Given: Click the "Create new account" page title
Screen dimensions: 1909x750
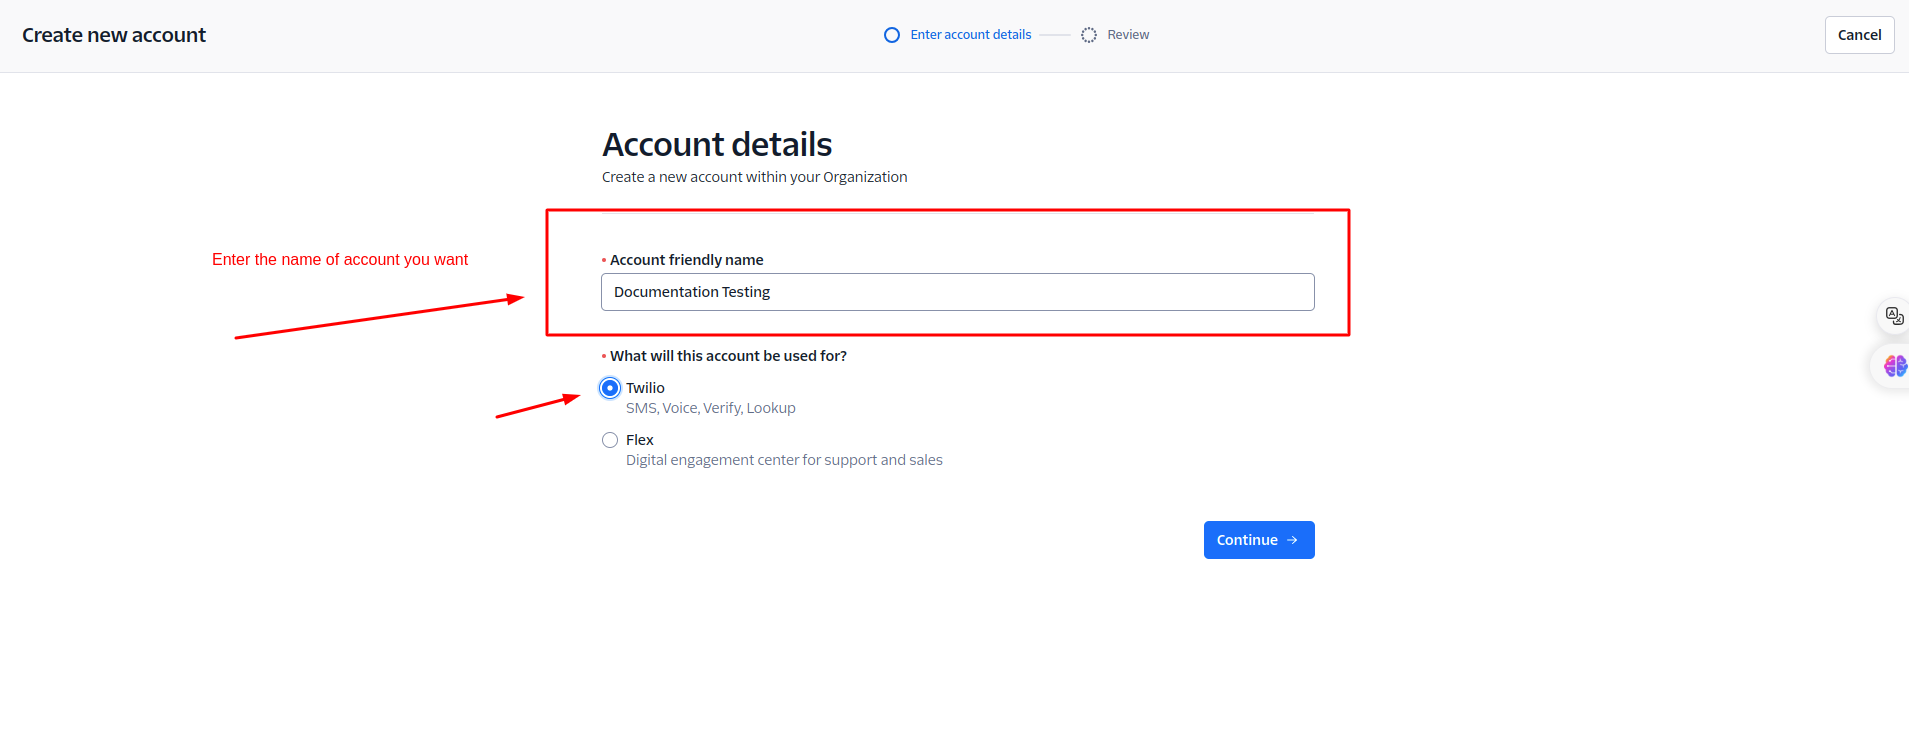Looking at the screenshot, I should click(113, 34).
